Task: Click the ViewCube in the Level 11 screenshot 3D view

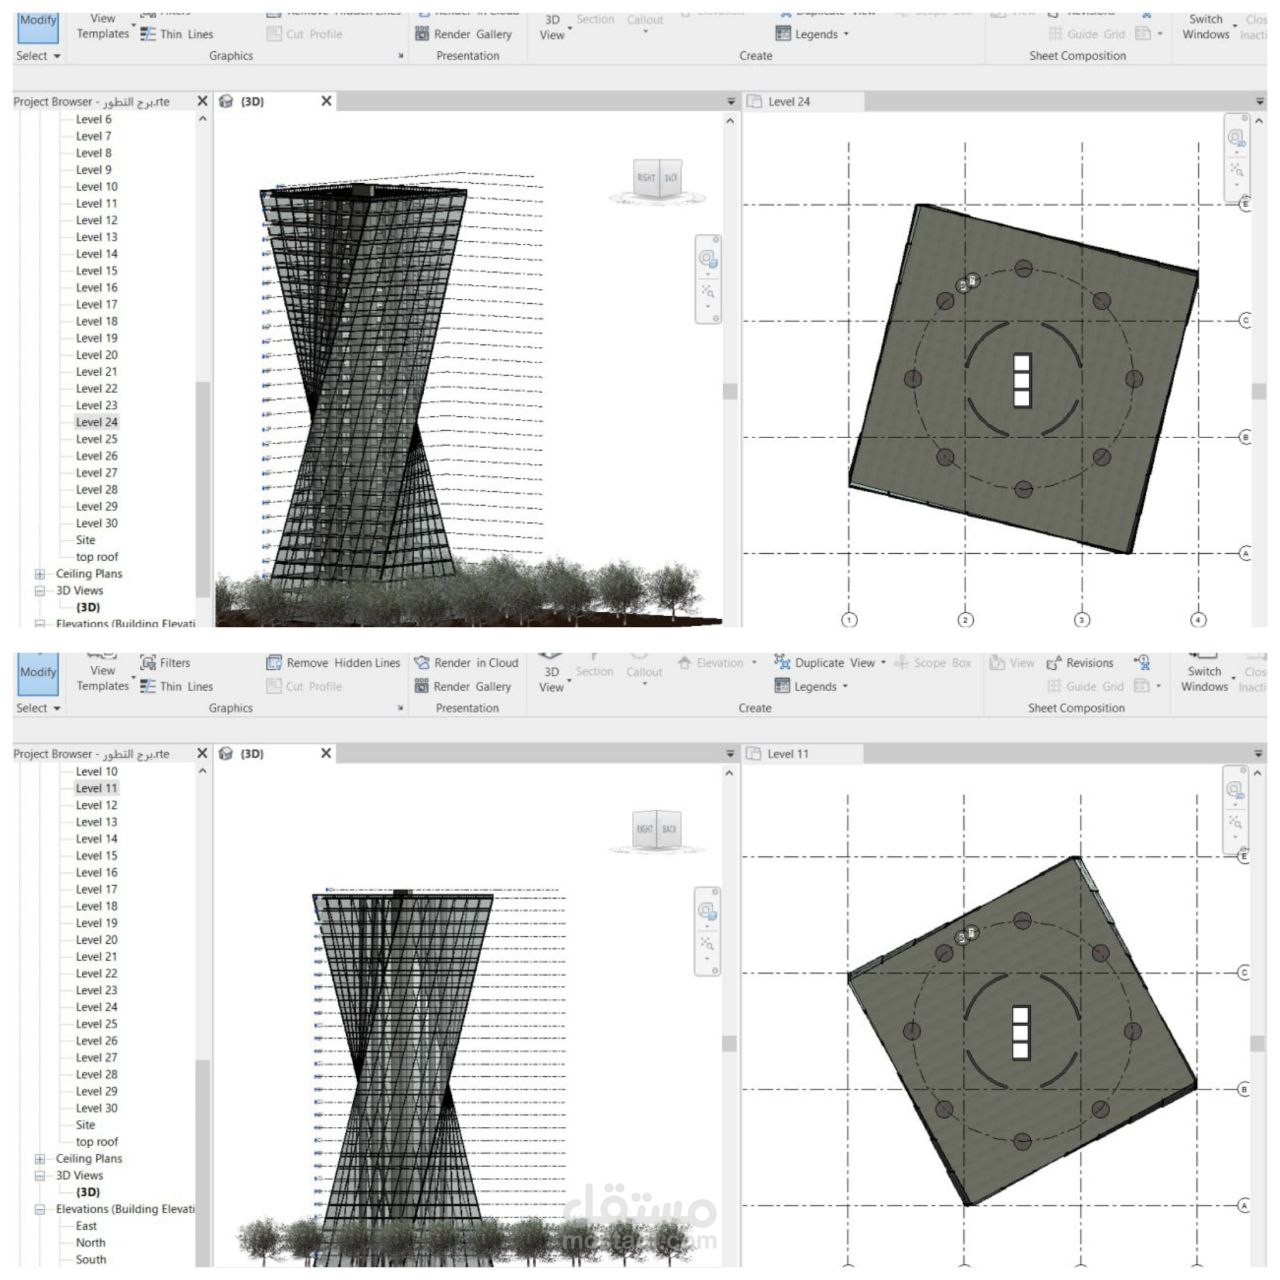Action: (657, 830)
